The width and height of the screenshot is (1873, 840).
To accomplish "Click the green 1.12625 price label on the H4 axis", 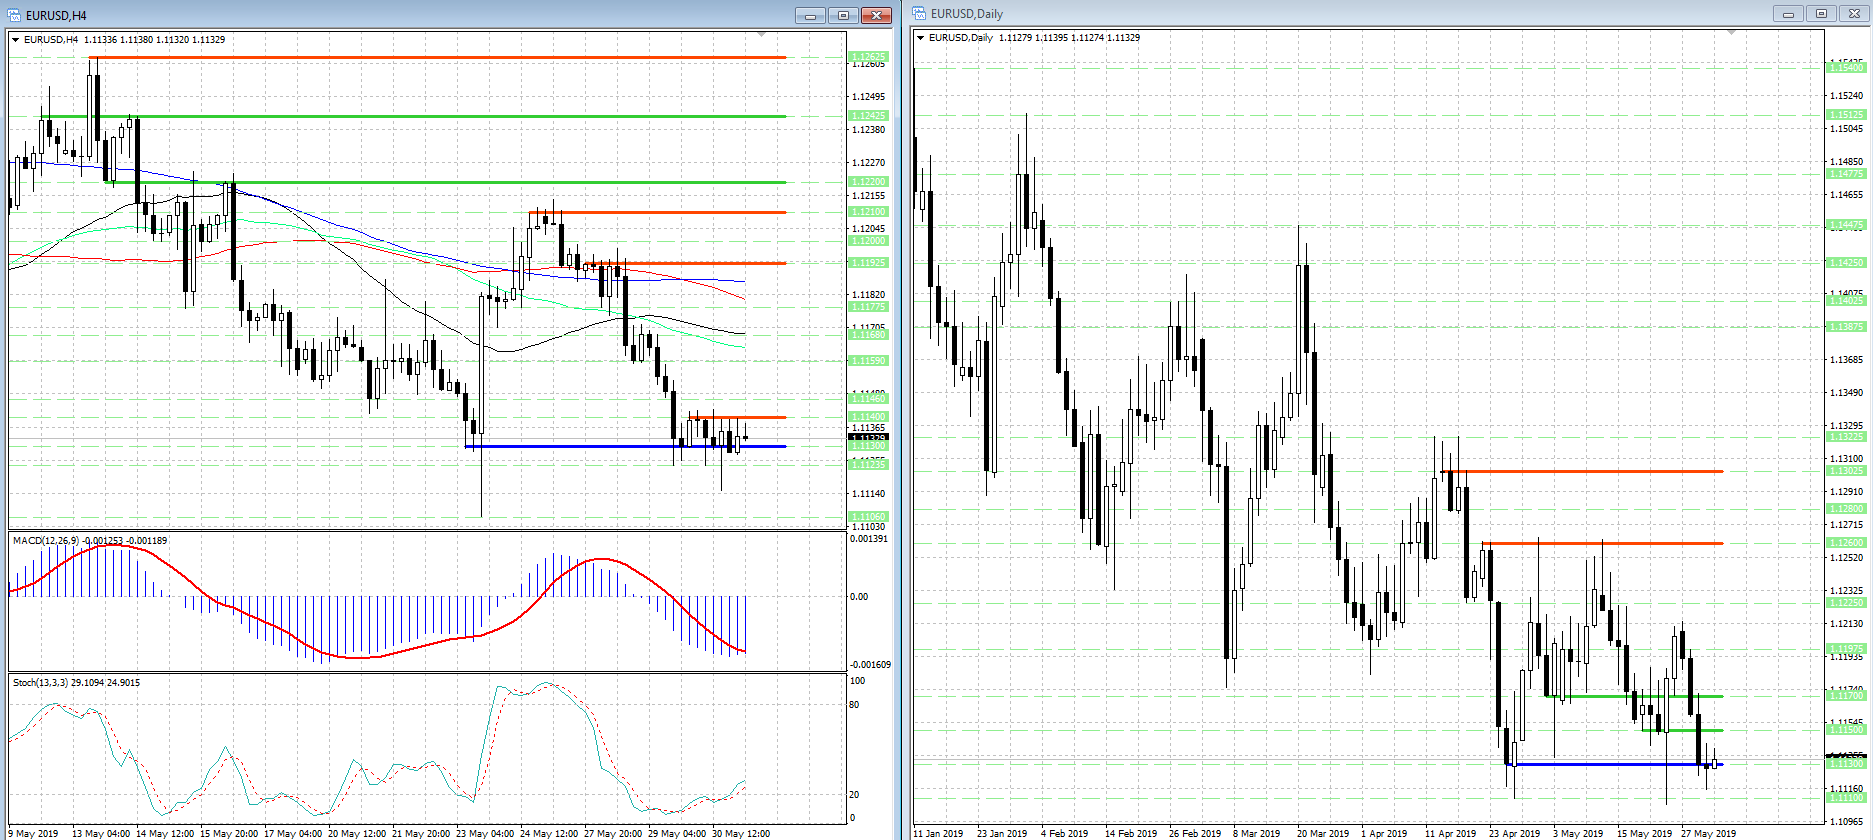I will (867, 57).
